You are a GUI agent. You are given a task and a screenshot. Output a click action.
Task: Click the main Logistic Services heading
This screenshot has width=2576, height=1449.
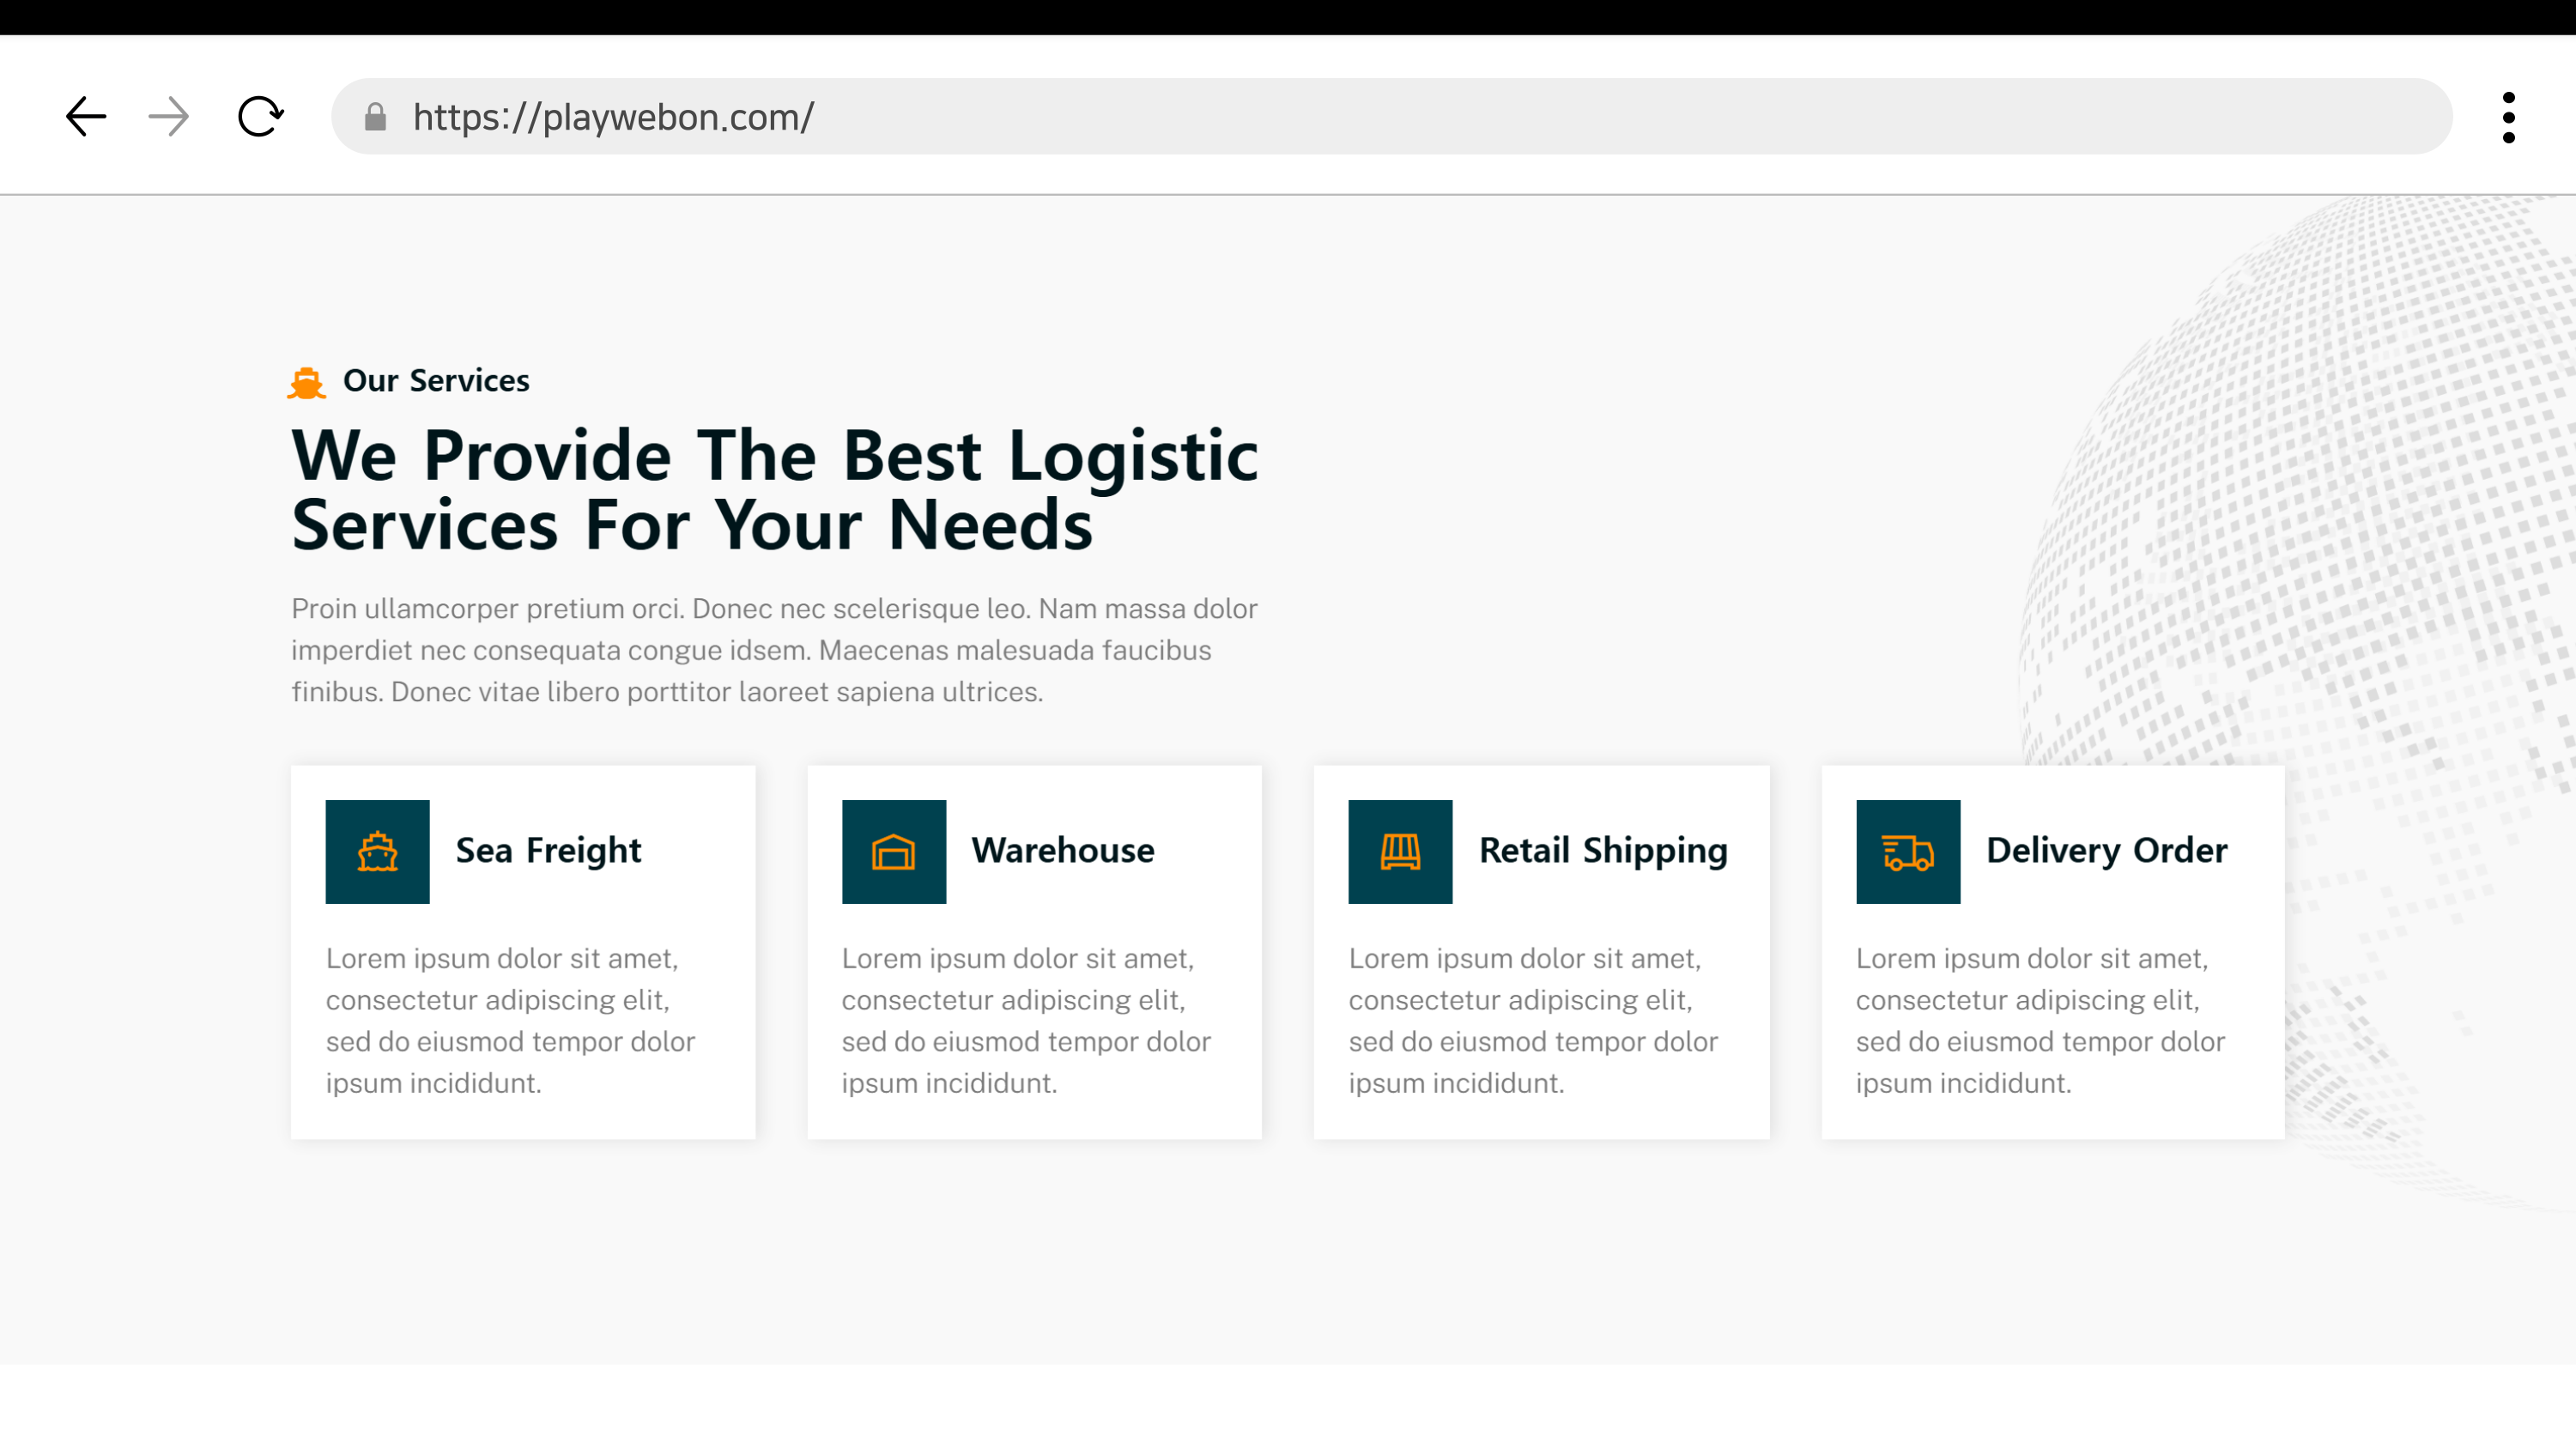coord(774,489)
